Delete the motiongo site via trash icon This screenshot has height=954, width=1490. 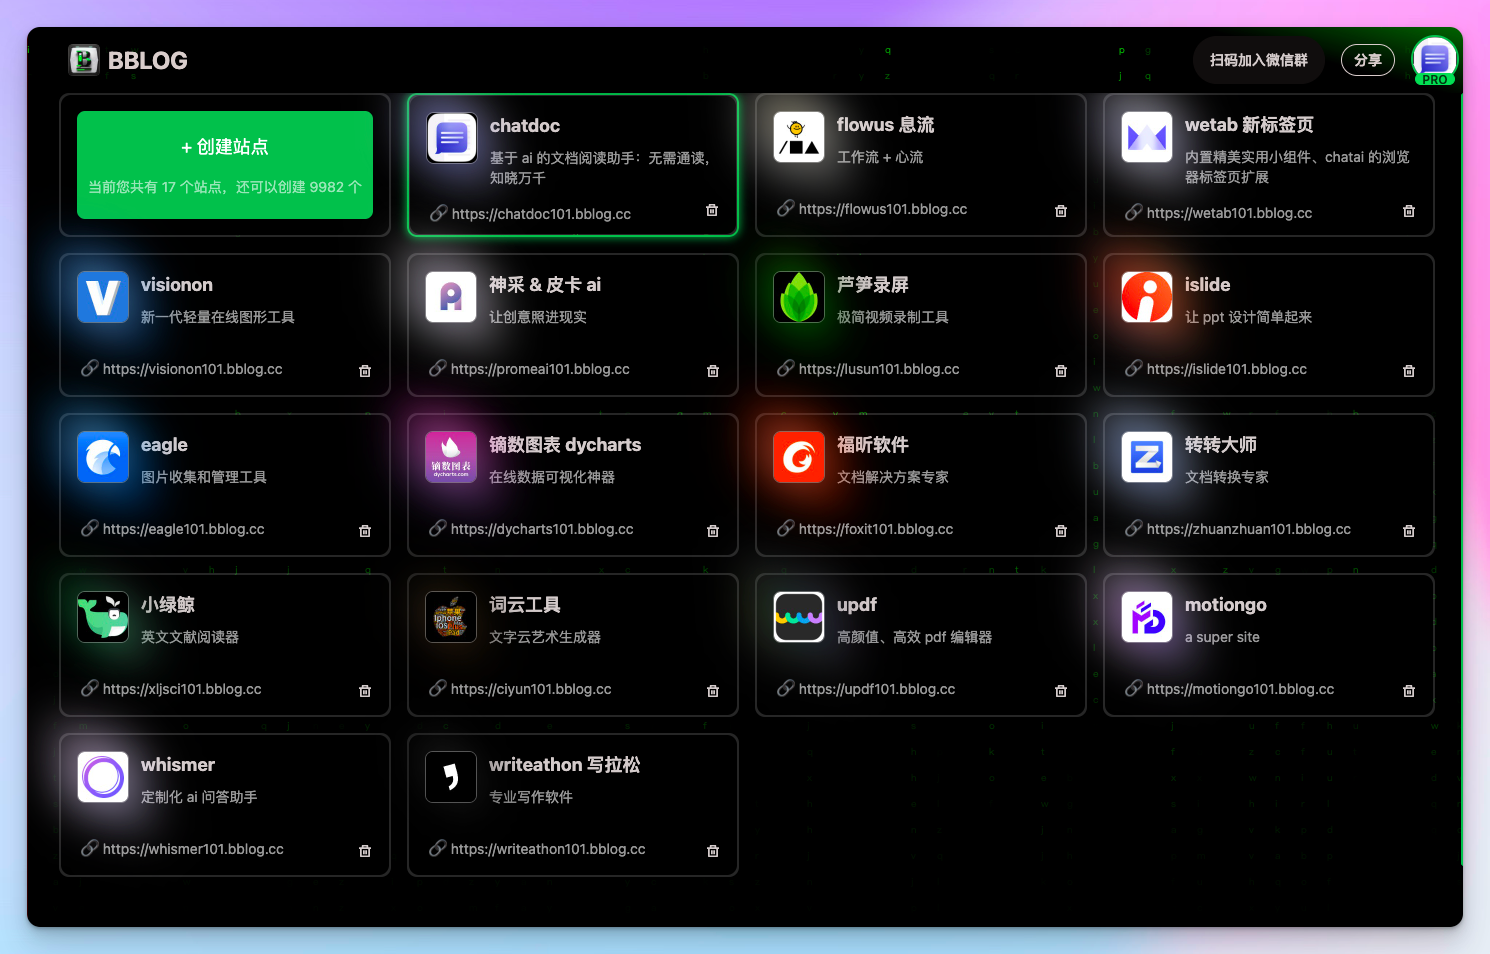click(1408, 690)
